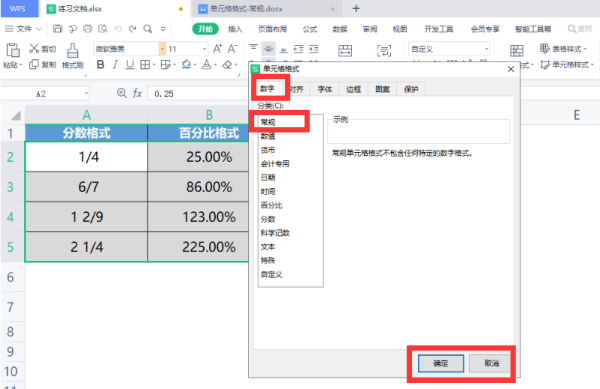Select 常规 in category list
This screenshot has width=600, height=389.
267,122
